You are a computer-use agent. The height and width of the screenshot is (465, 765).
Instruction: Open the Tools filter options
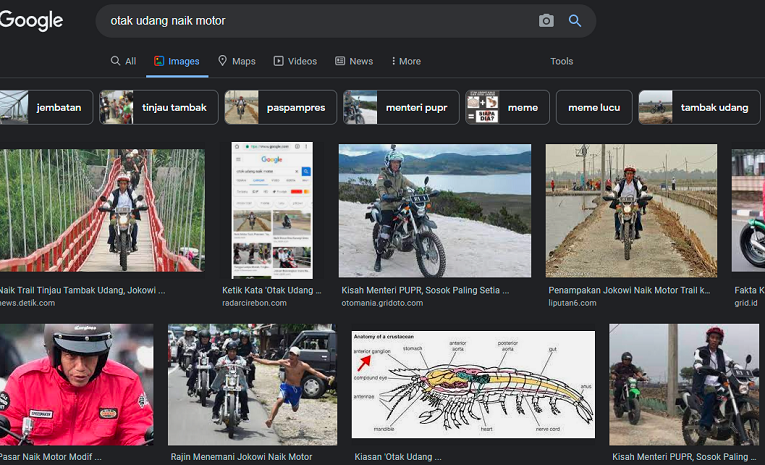561,61
